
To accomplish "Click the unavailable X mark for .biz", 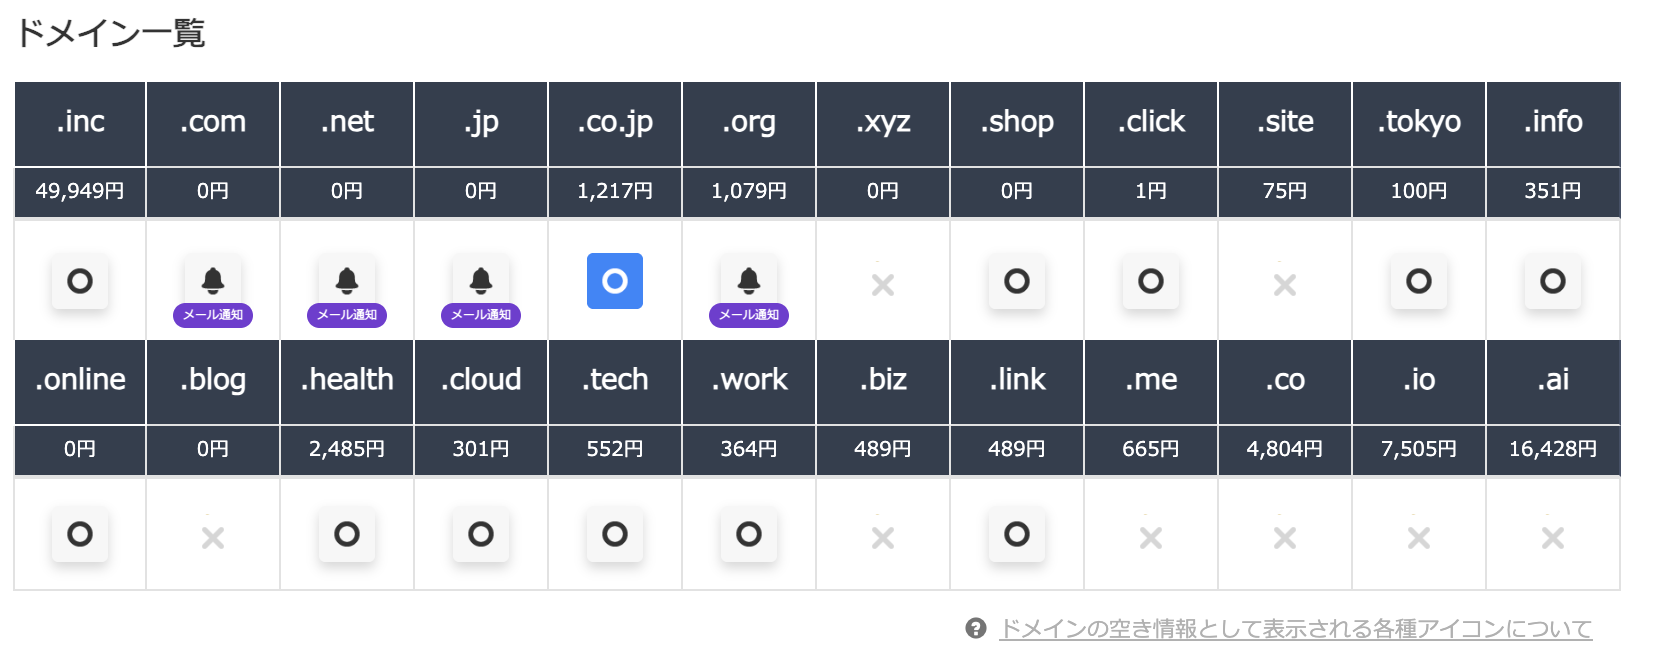I will 883,538.
